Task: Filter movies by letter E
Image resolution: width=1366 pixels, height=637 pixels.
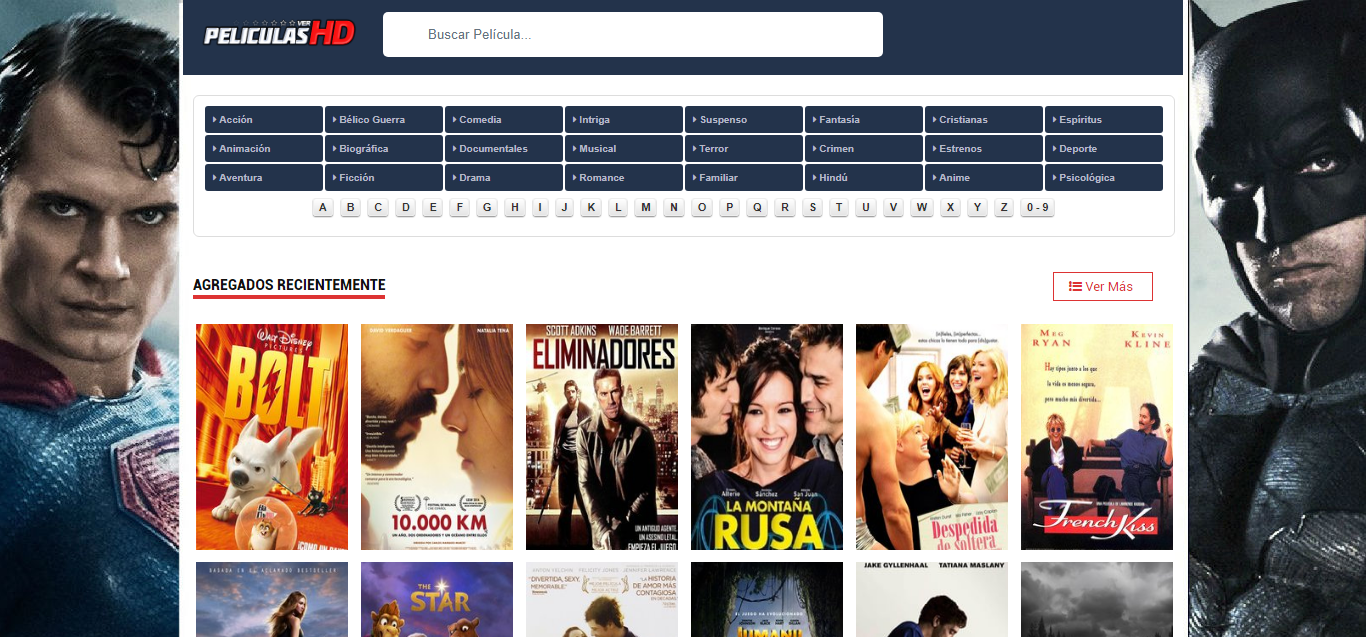Action: 432,208
